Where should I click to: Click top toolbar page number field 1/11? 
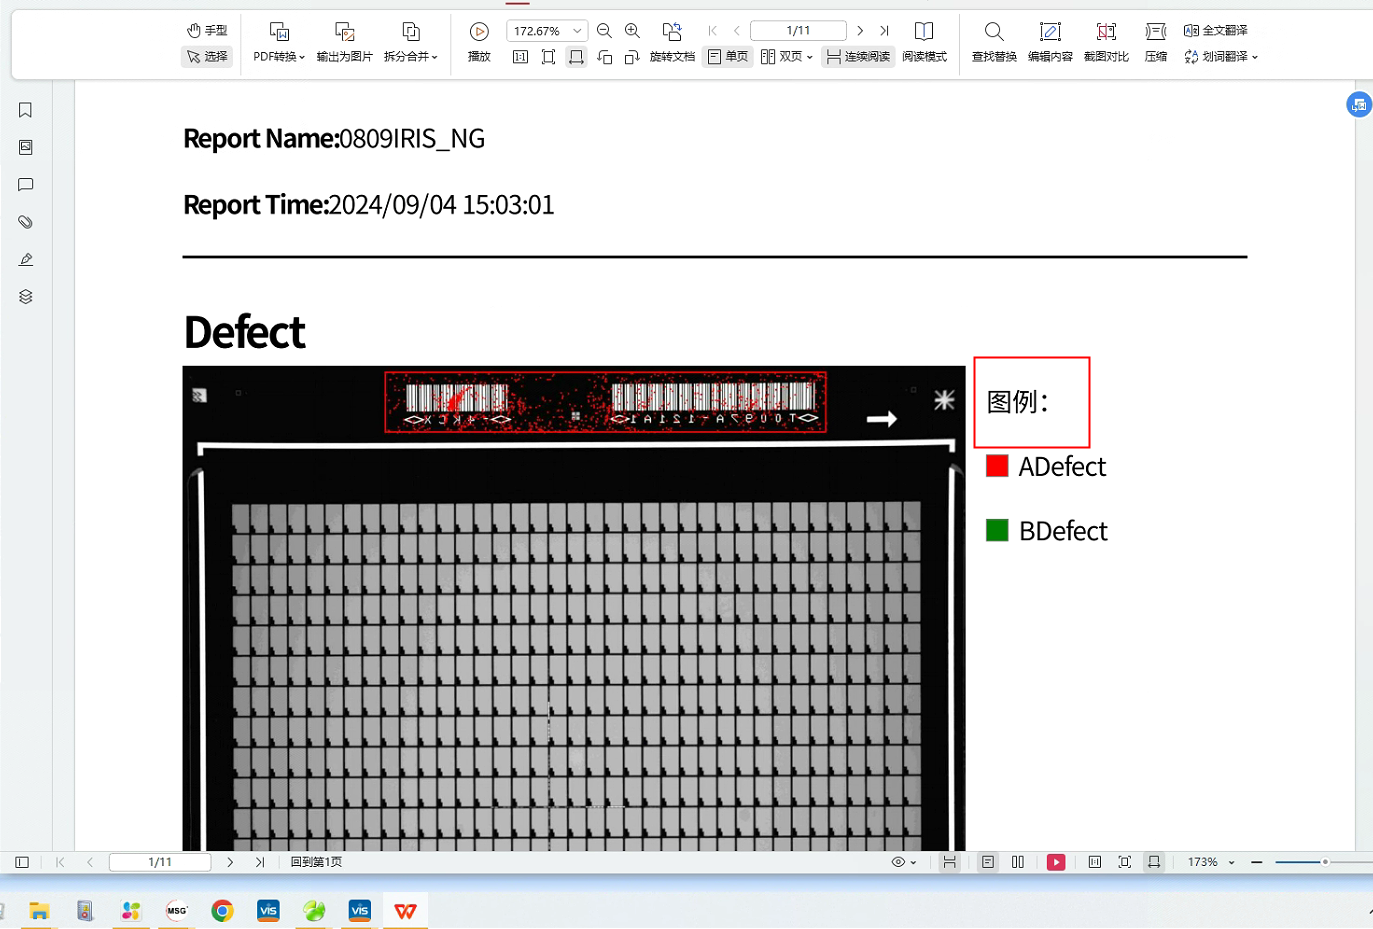click(x=798, y=31)
